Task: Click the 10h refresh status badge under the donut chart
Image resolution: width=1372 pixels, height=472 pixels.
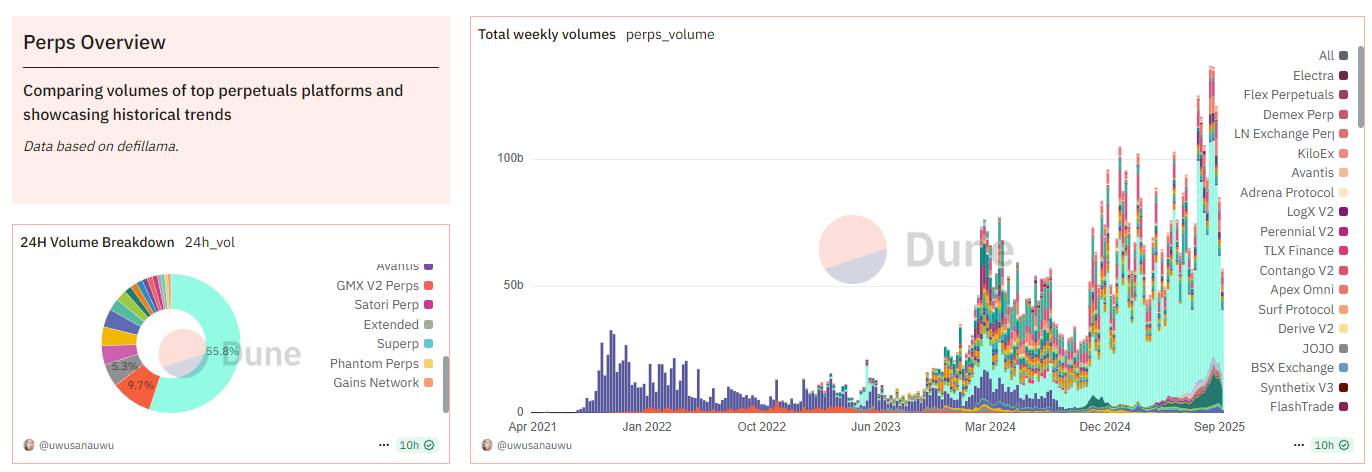Action: tap(416, 445)
